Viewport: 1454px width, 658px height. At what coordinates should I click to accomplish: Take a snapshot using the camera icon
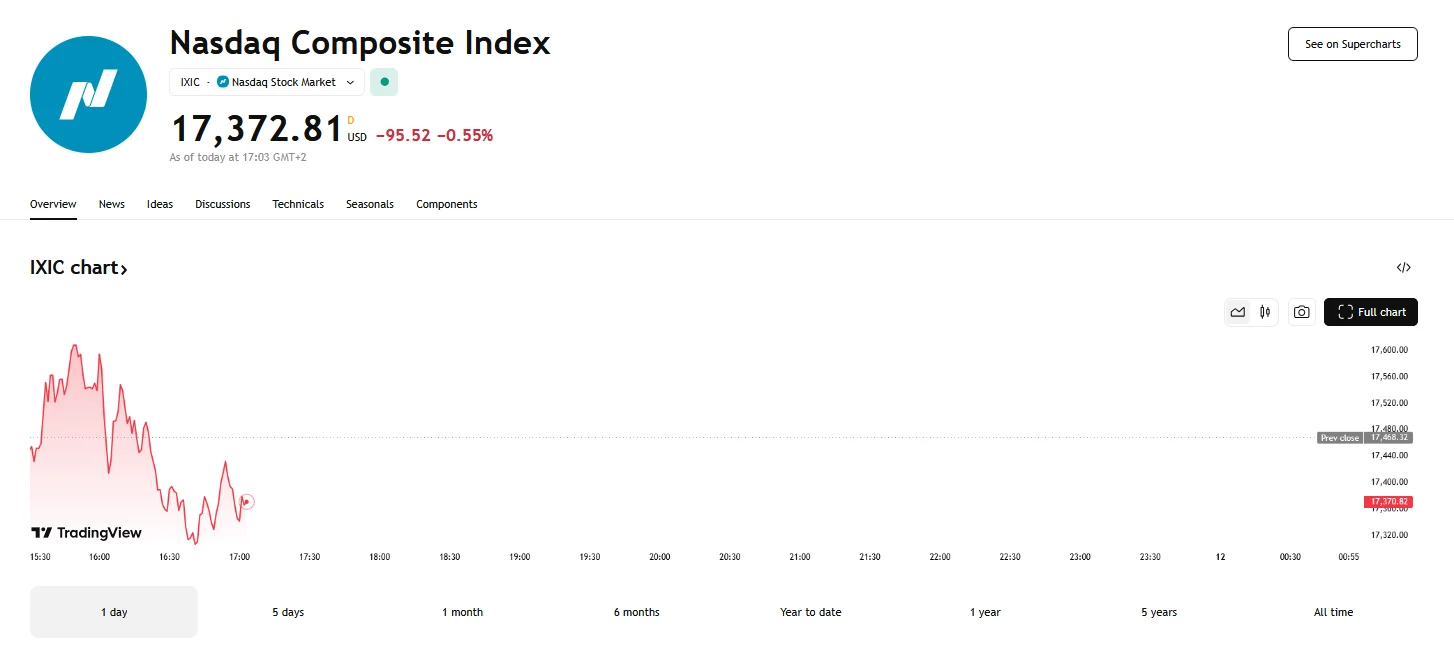1301,312
